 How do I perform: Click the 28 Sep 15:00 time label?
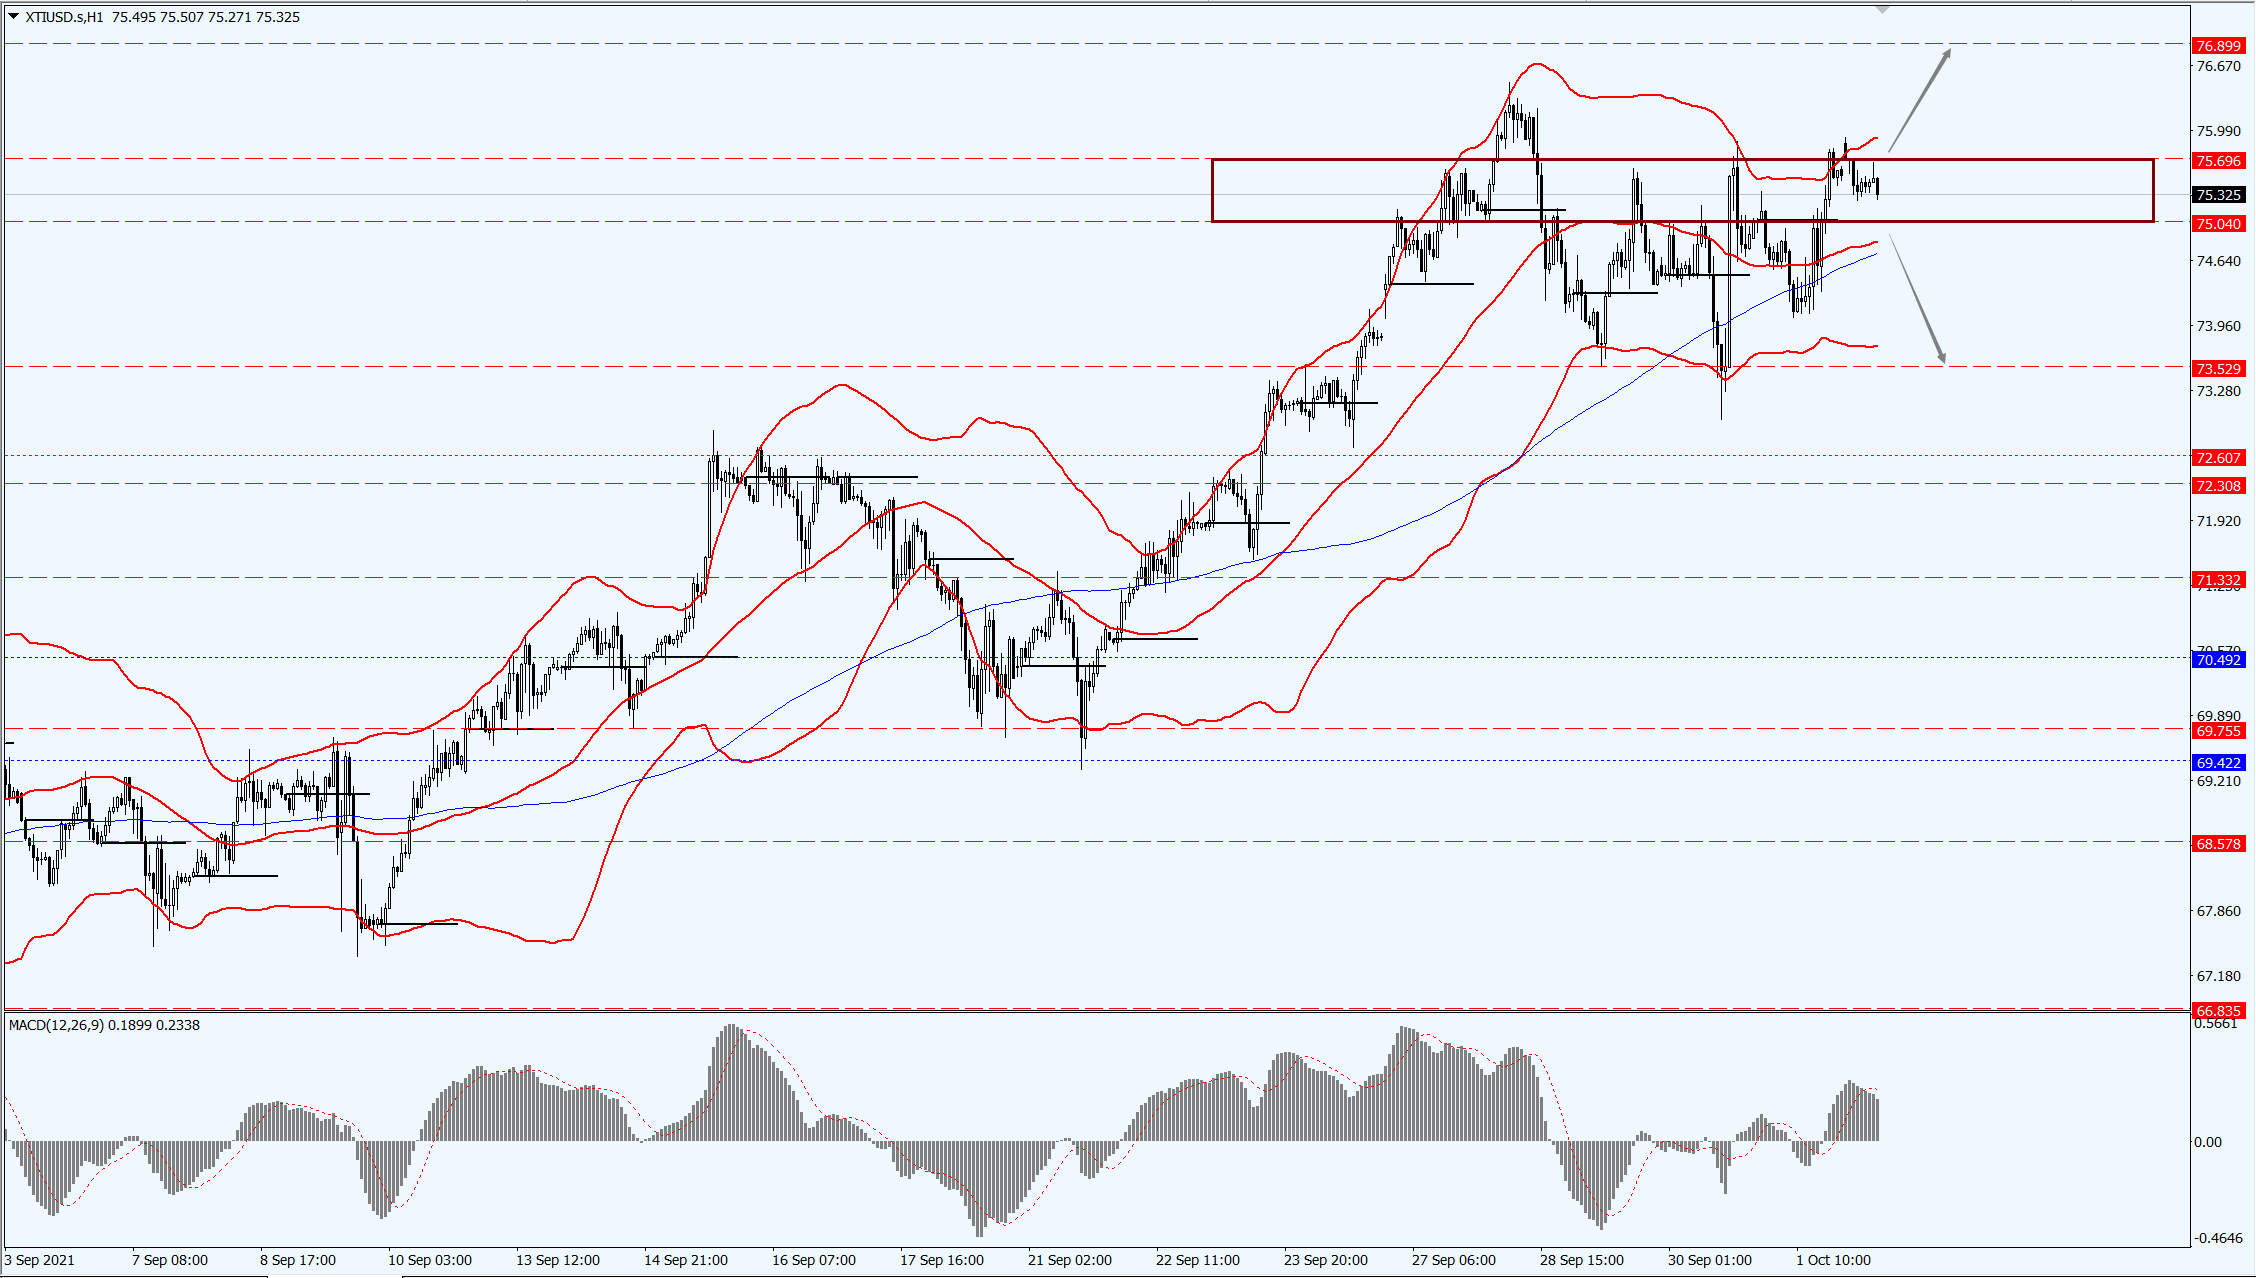[x=1582, y=1260]
